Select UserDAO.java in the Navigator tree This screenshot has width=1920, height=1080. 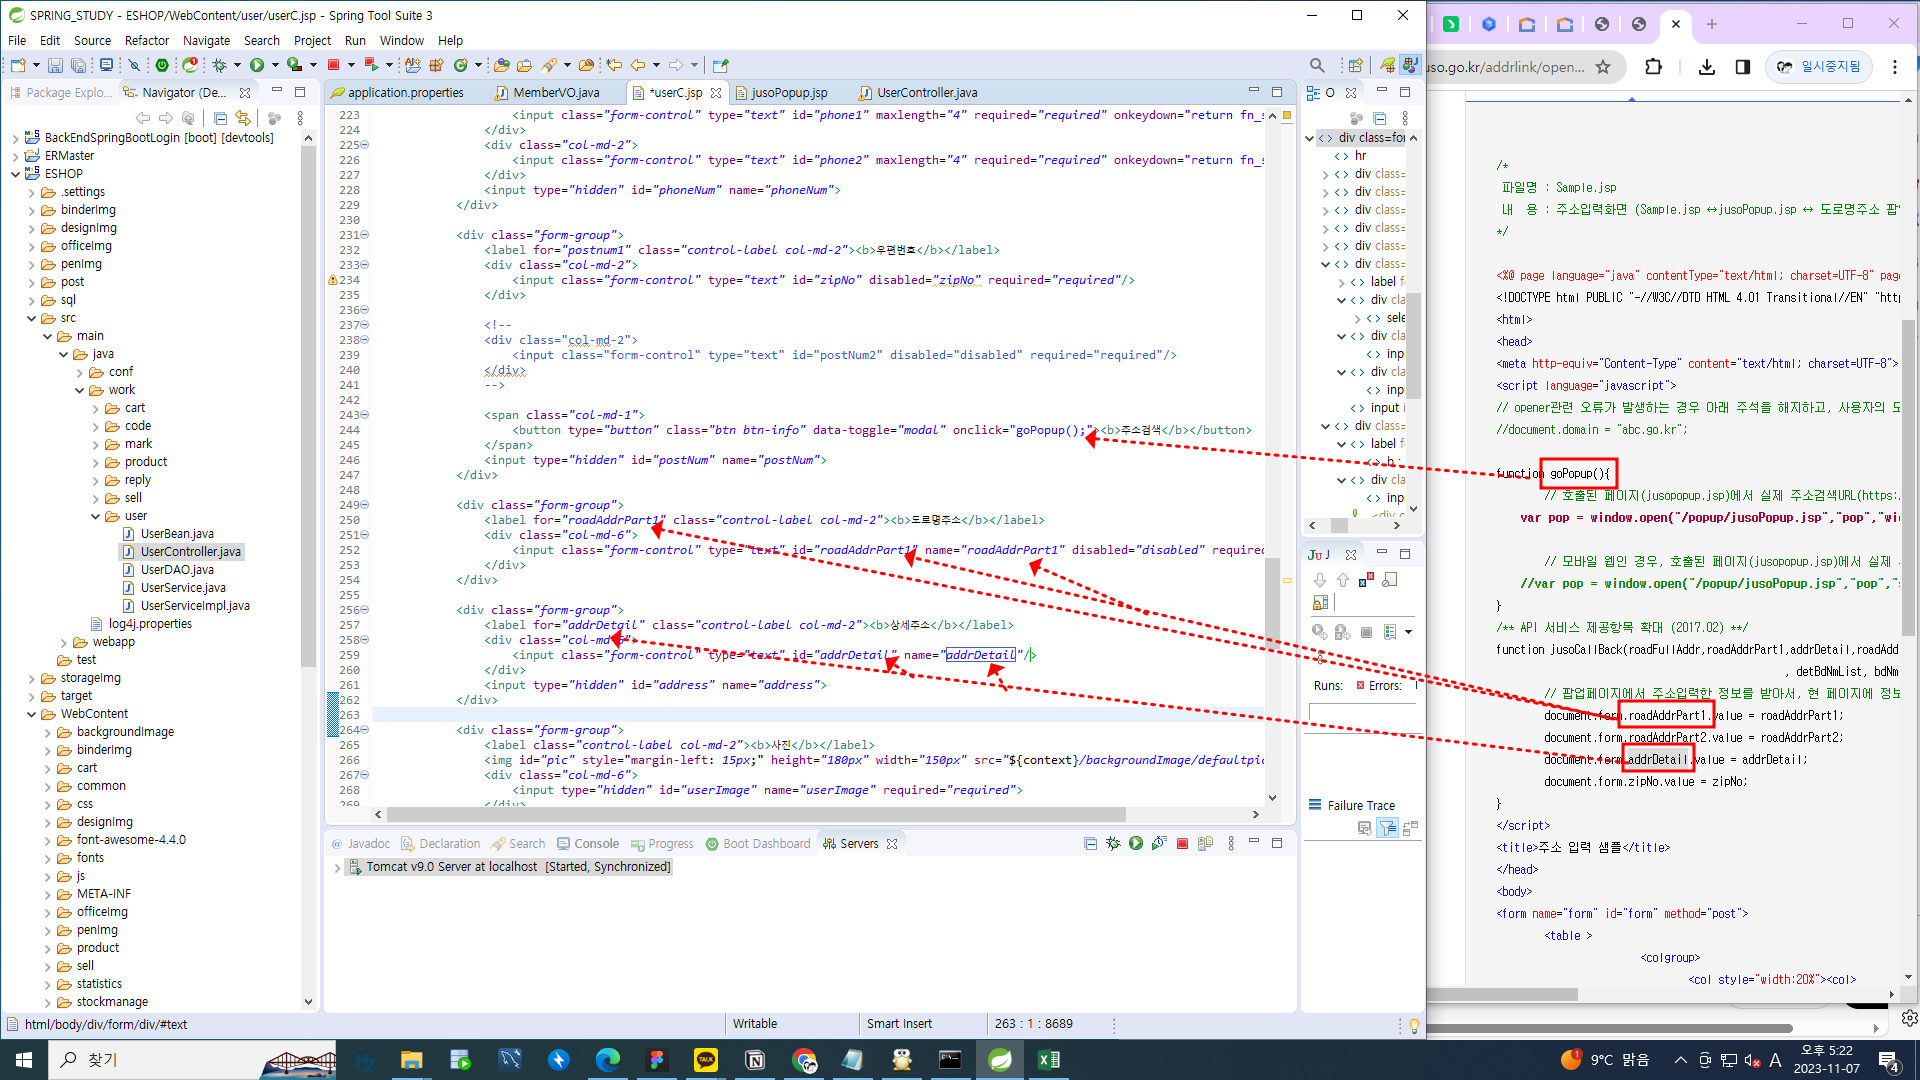(177, 570)
